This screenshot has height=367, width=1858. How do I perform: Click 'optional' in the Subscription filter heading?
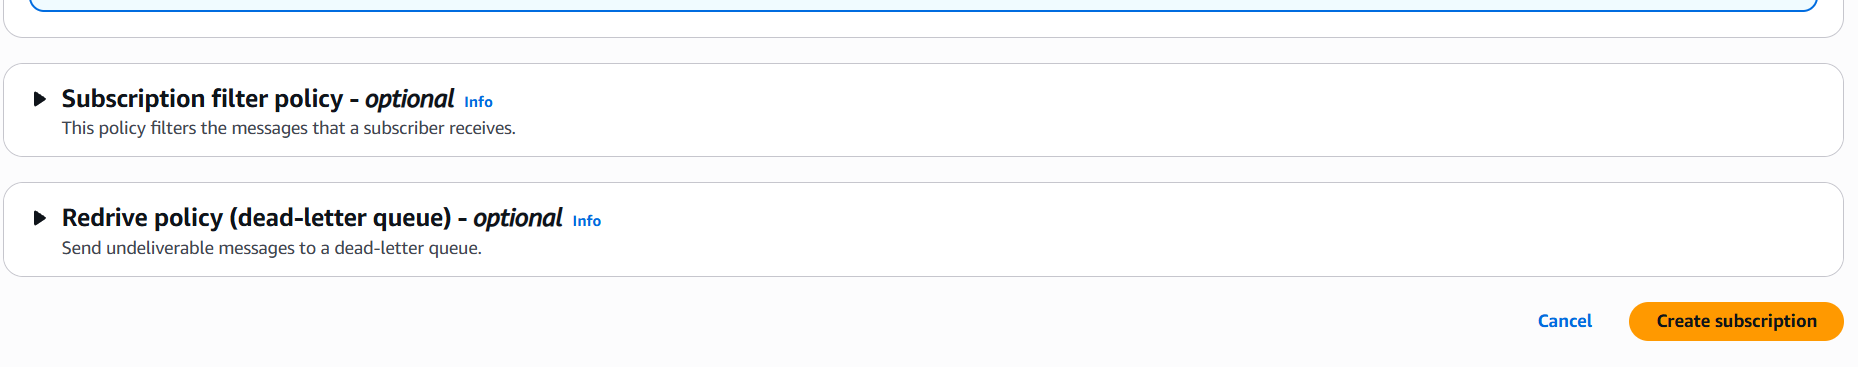click(x=409, y=99)
